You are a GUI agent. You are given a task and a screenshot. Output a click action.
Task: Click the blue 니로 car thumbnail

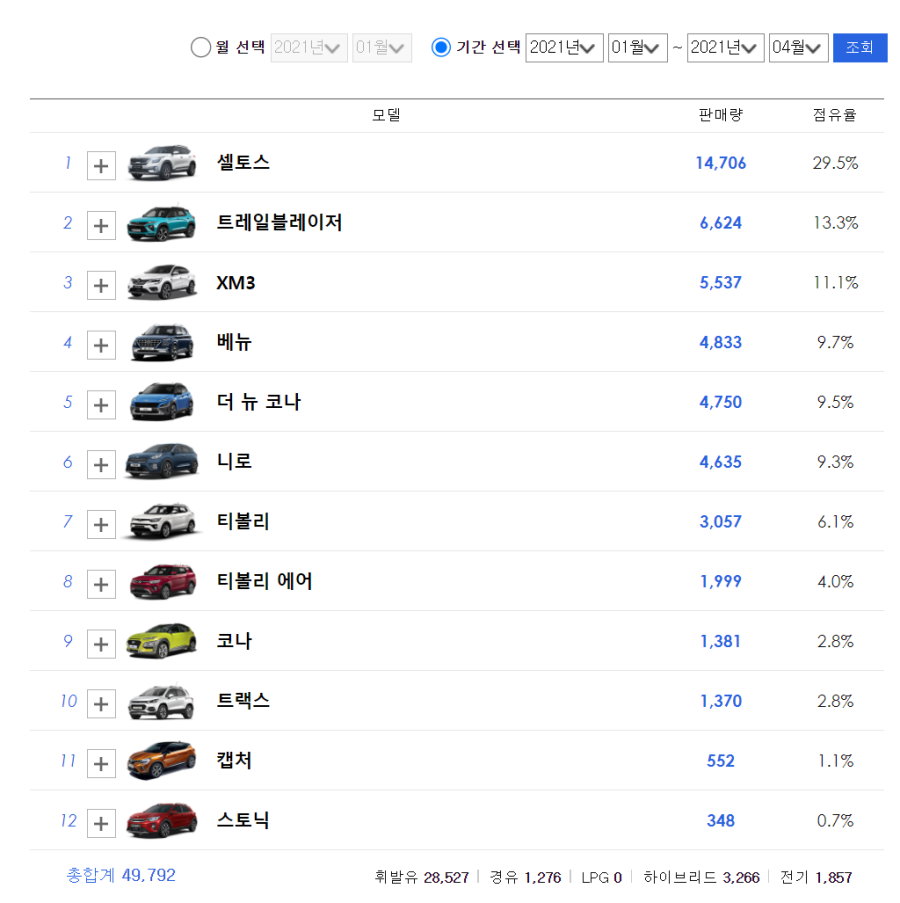coord(162,461)
